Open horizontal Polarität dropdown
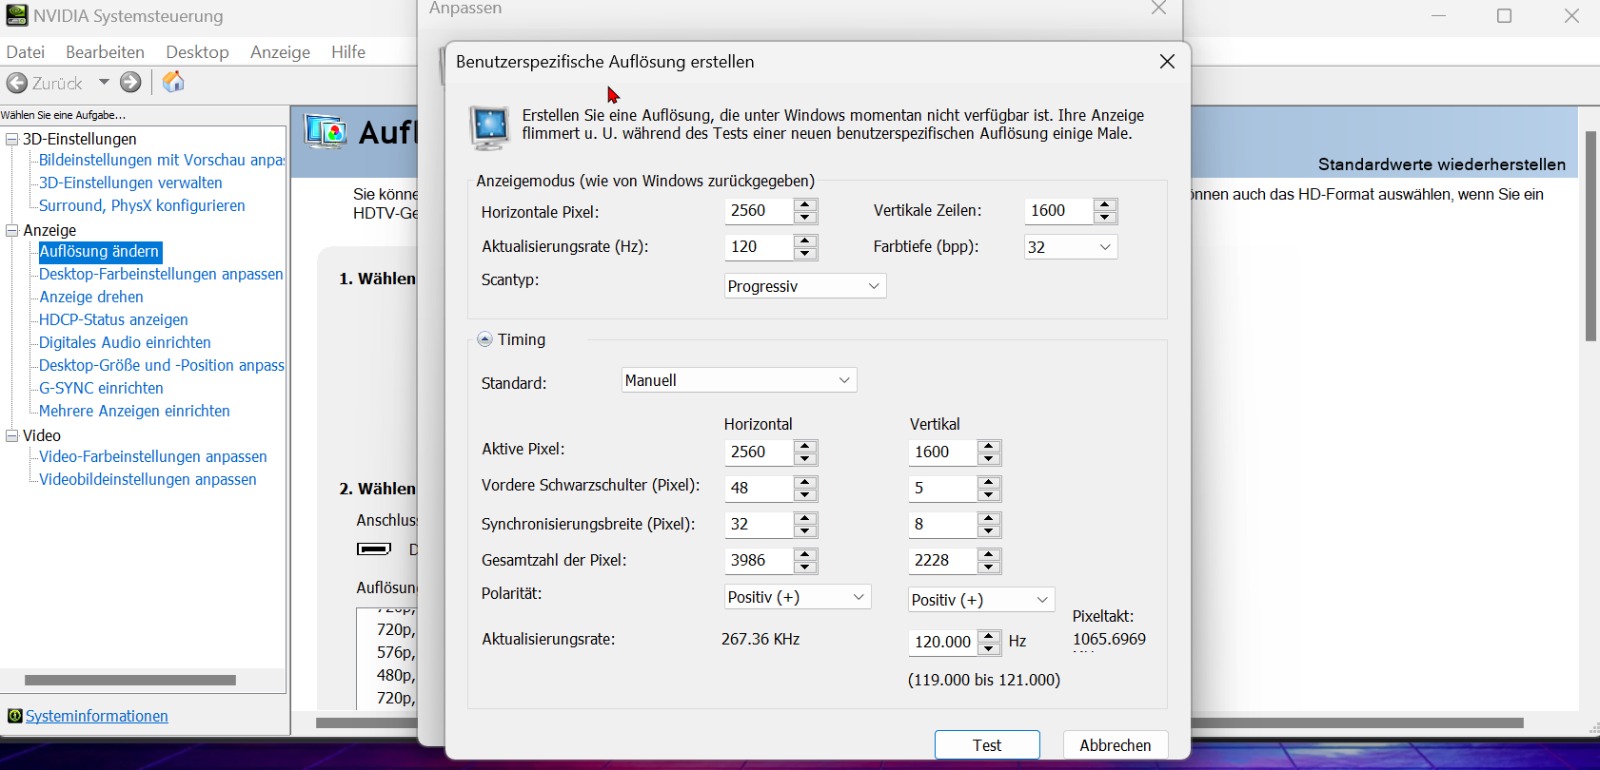1600x770 pixels. pos(797,597)
